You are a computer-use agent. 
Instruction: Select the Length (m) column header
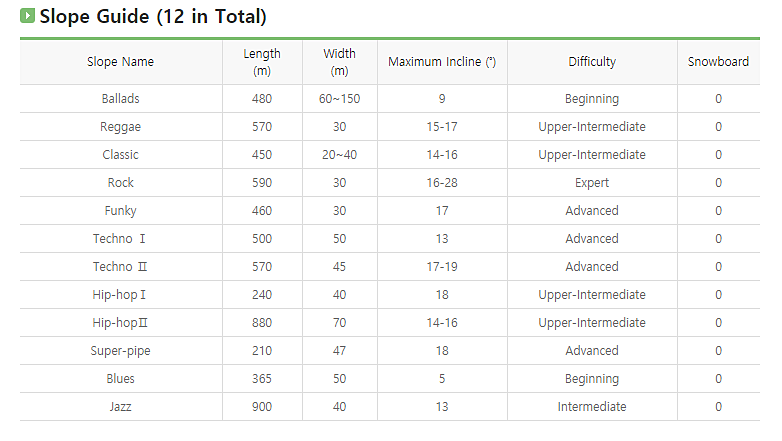(262, 62)
